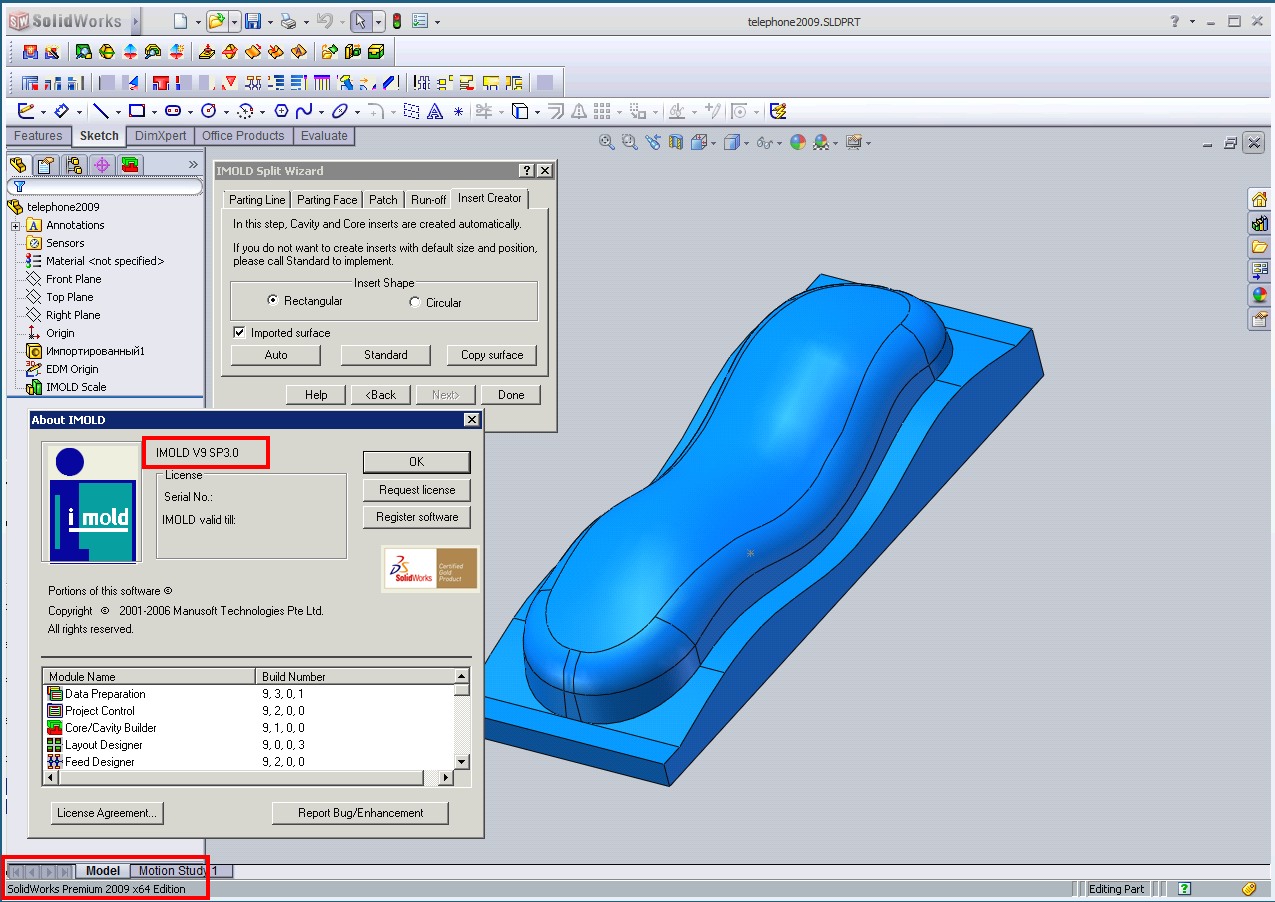This screenshot has height=902, width=1275.
Task: Uncheck the Imported surface checkbox
Action: pos(239,332)
